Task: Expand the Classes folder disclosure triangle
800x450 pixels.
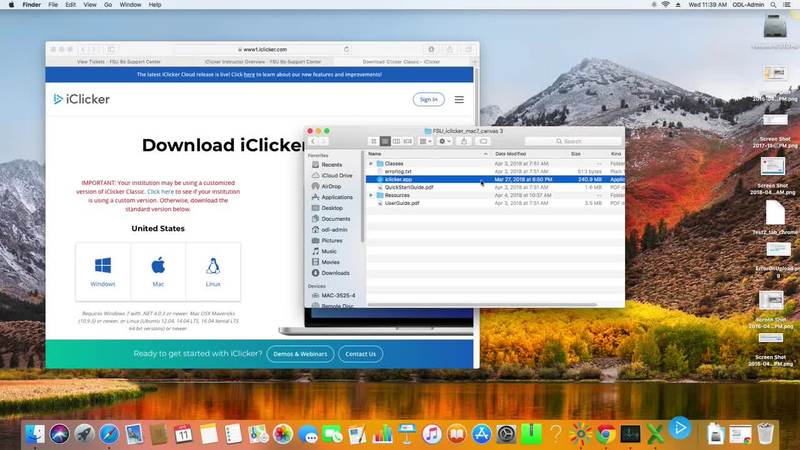Action: [x=371, y=164]
